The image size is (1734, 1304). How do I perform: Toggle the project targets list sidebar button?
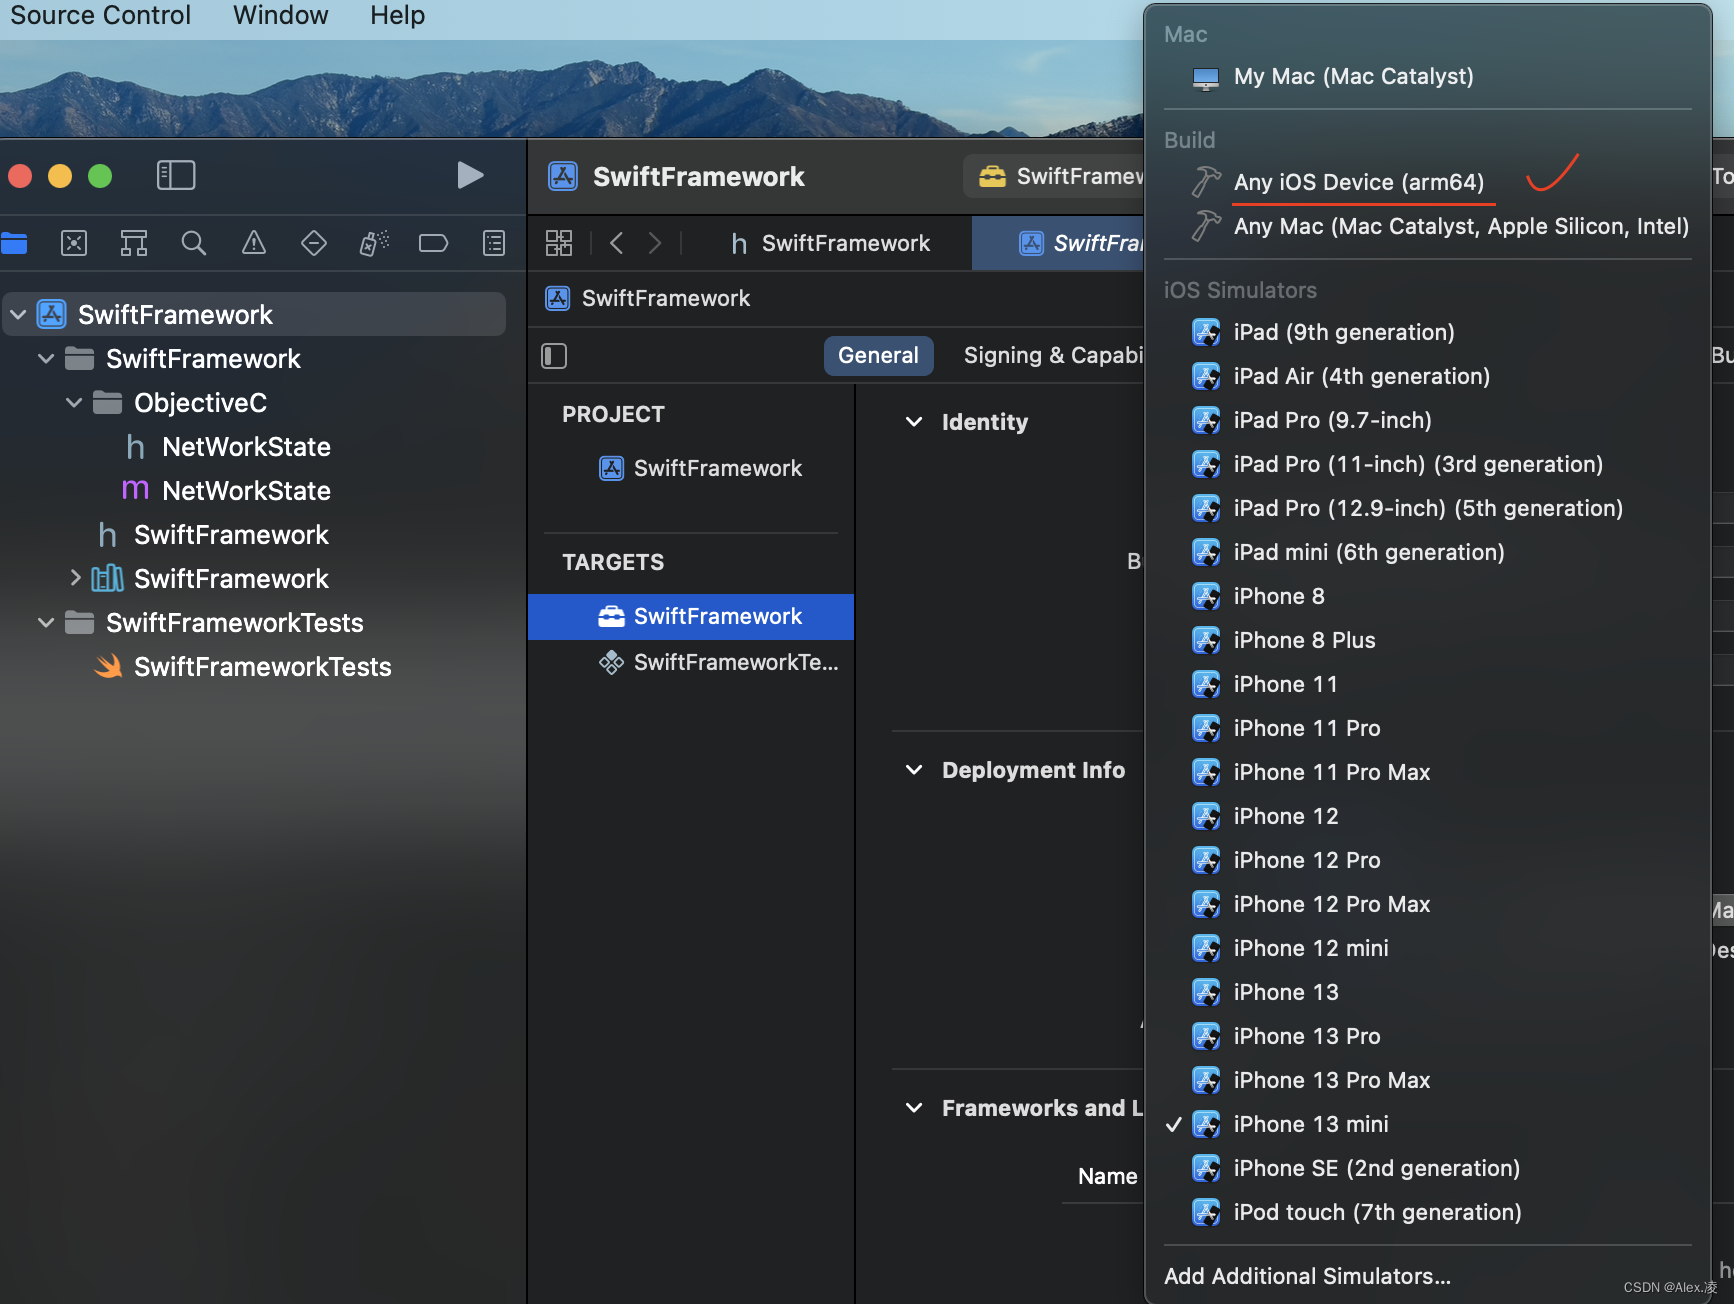(554, 356)
